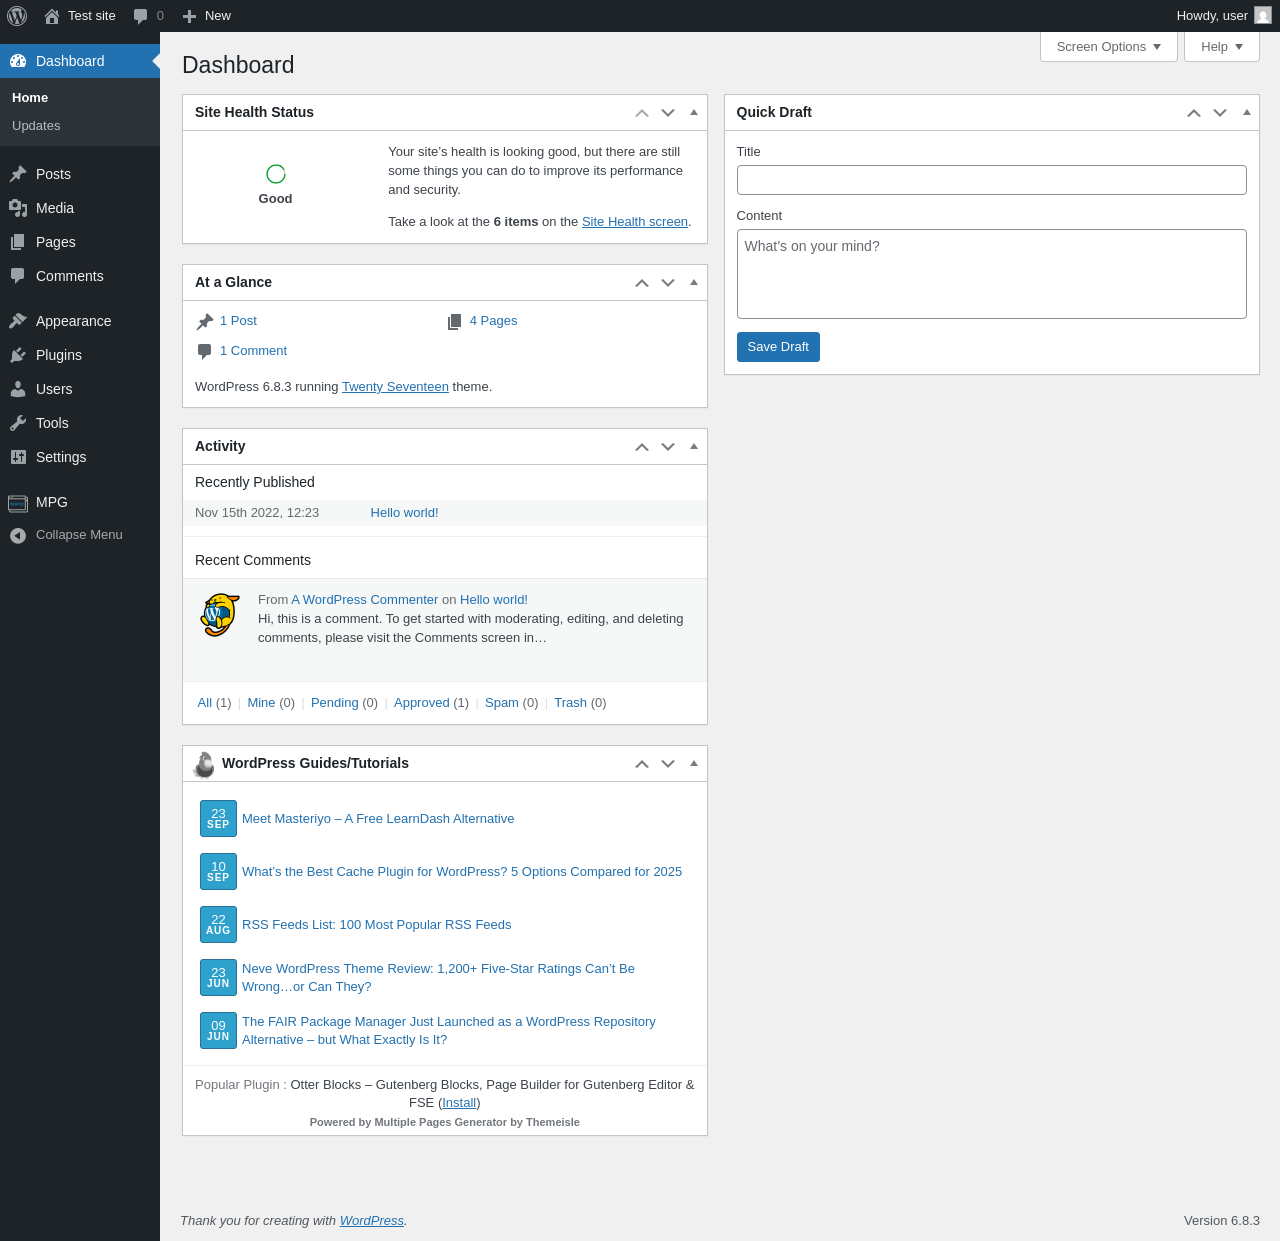The height and width of the screenshot is (1241, 1280).
Task: Click the Save Draft button
Action: 778,347
